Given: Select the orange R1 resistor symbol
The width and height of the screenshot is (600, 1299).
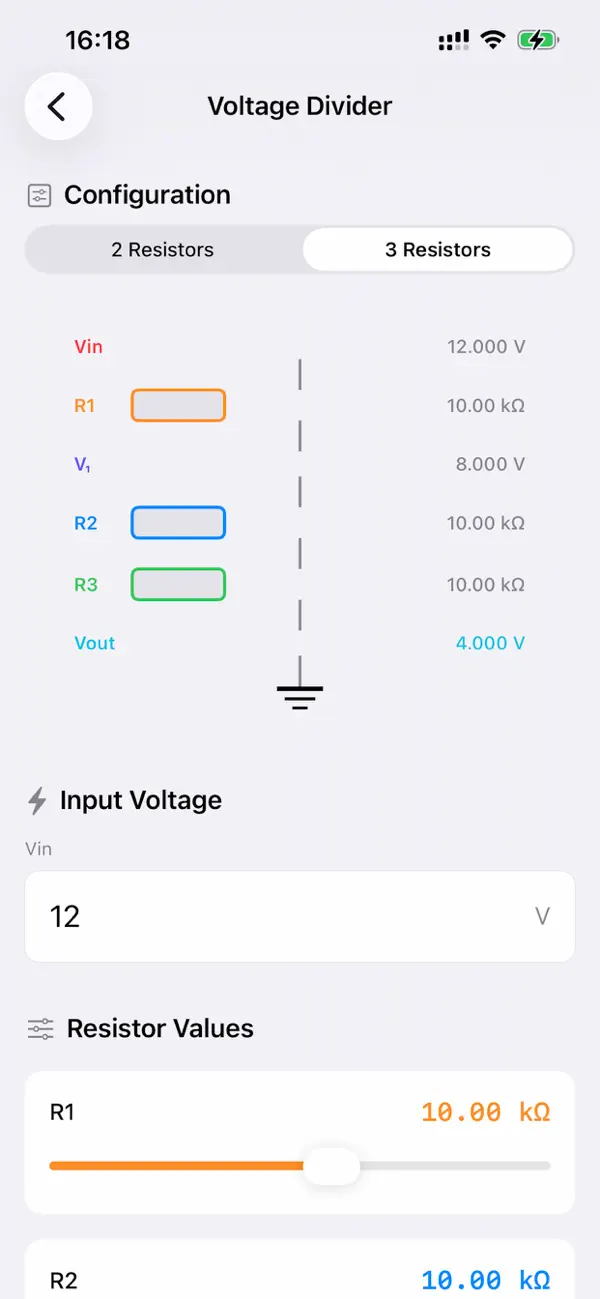Looking at the screenshot, I should 178,405.
